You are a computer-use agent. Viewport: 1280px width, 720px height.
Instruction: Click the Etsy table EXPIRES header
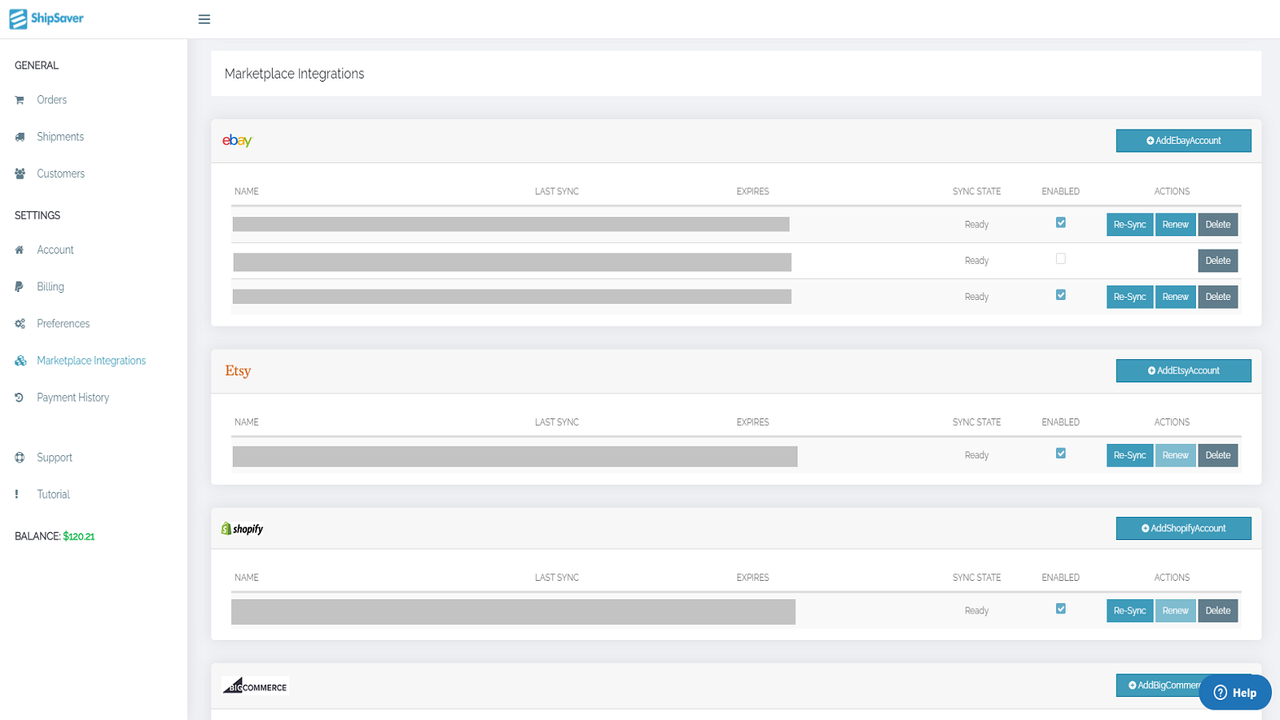[753, 423]
